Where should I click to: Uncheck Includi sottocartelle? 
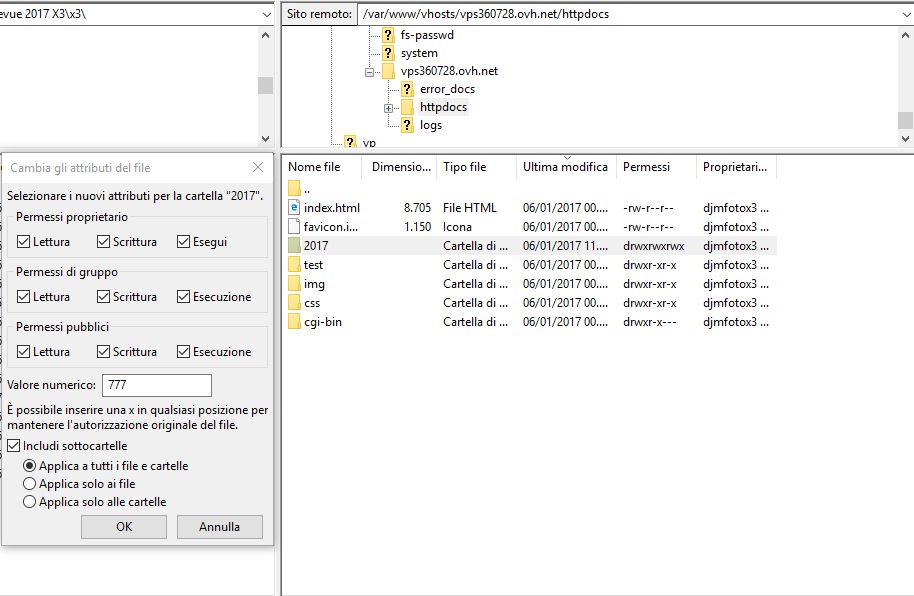coord(13,446)
